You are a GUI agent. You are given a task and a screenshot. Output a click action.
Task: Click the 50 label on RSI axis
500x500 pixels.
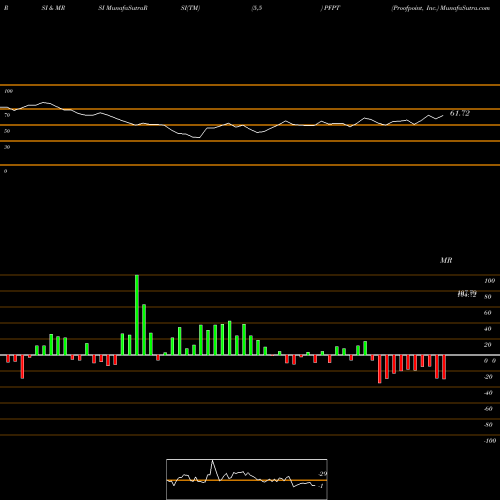(x=7, y=131)
